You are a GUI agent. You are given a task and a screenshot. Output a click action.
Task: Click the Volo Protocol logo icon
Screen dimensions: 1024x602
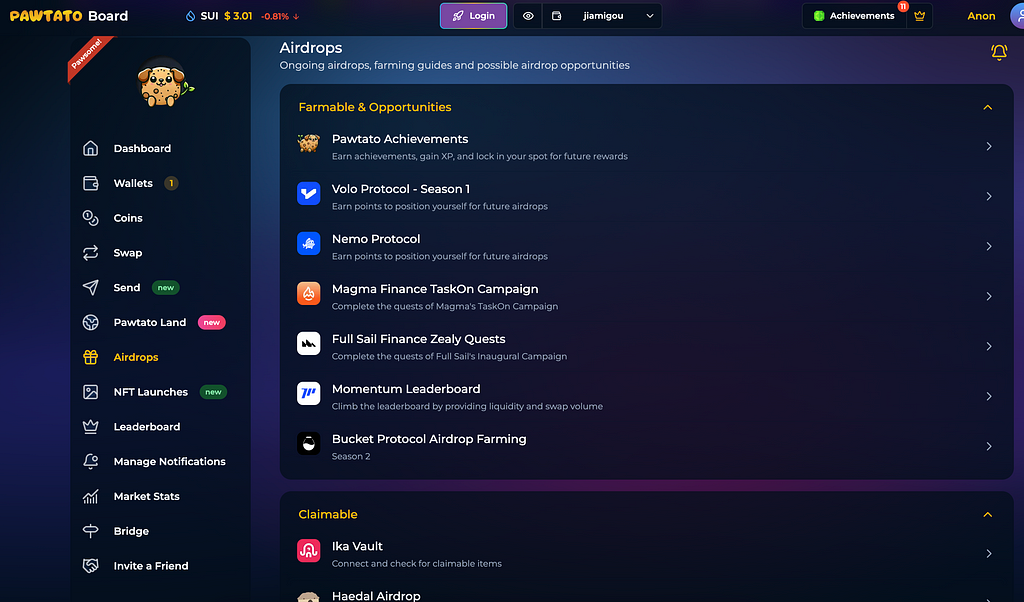click(x=308, y=193)
